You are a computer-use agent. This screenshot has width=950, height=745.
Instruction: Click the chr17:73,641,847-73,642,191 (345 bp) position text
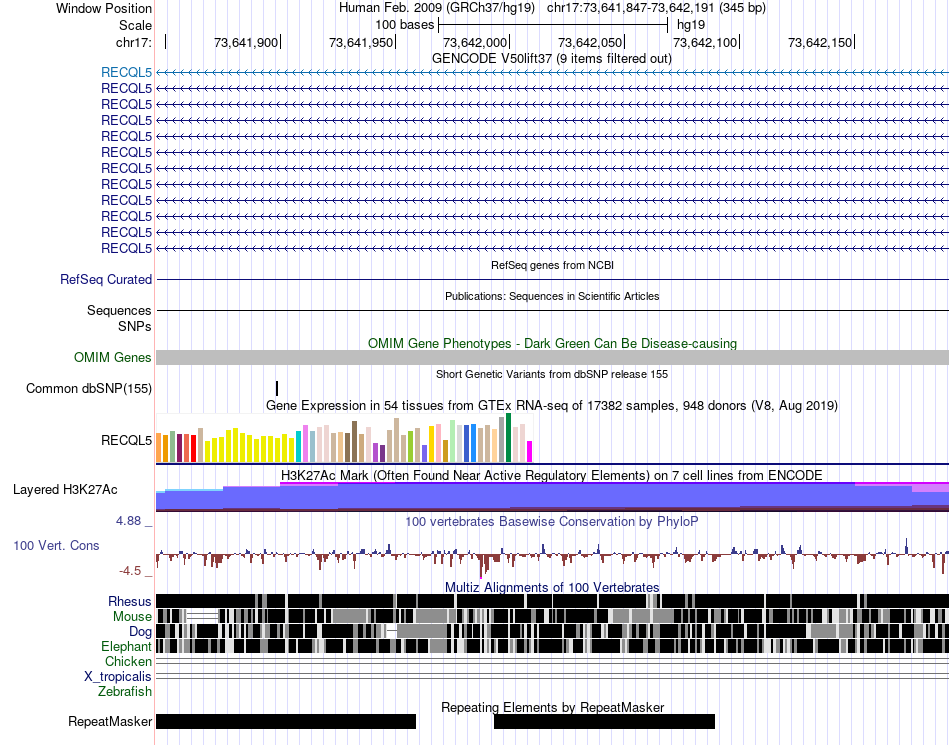tap(656, 8)
